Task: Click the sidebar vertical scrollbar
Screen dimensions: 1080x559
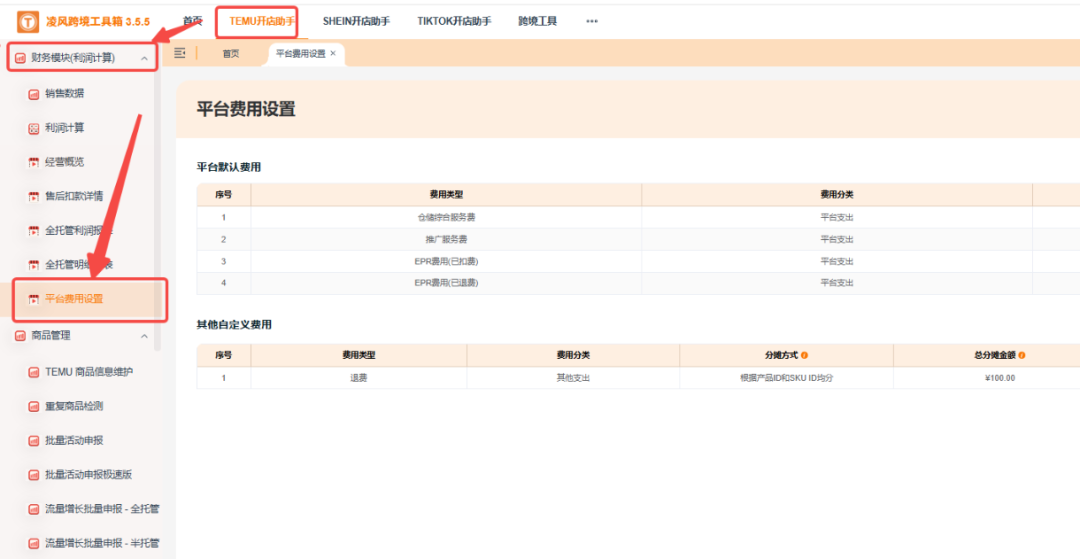Action: point(158,207)
